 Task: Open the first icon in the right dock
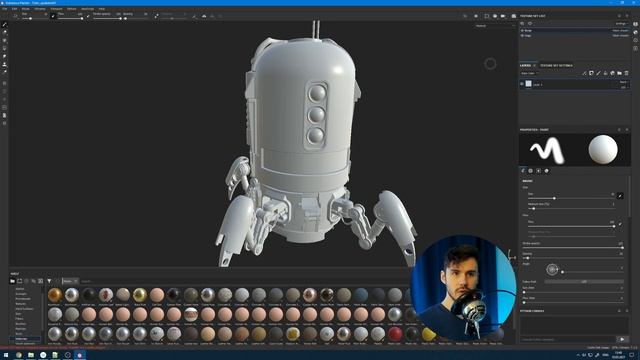pyautogui.click(x=636, y=24)
